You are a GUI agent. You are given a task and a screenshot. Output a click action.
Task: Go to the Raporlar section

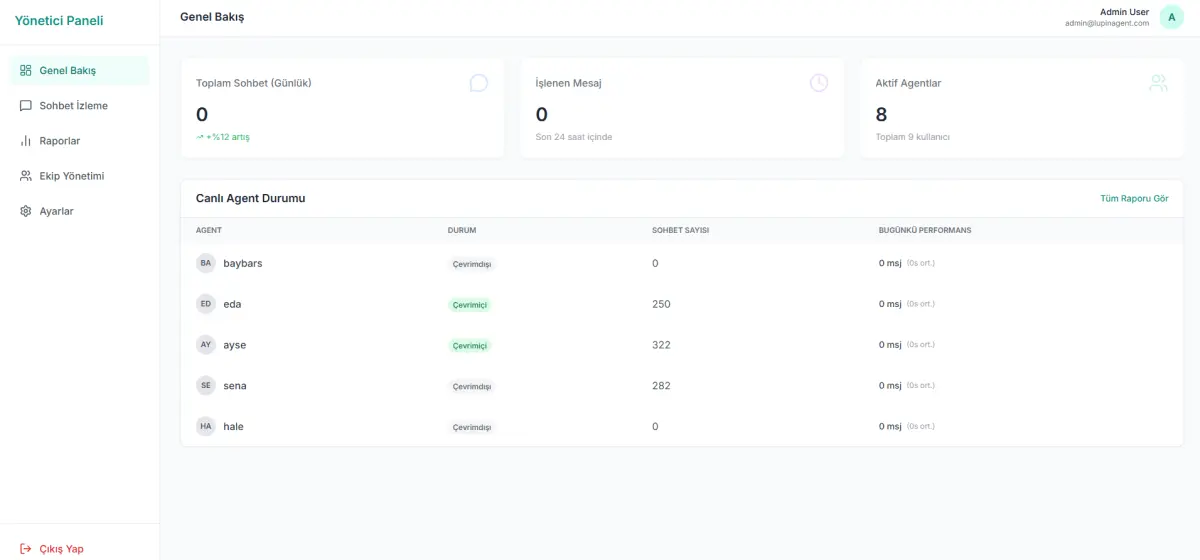tap(80, 140)
